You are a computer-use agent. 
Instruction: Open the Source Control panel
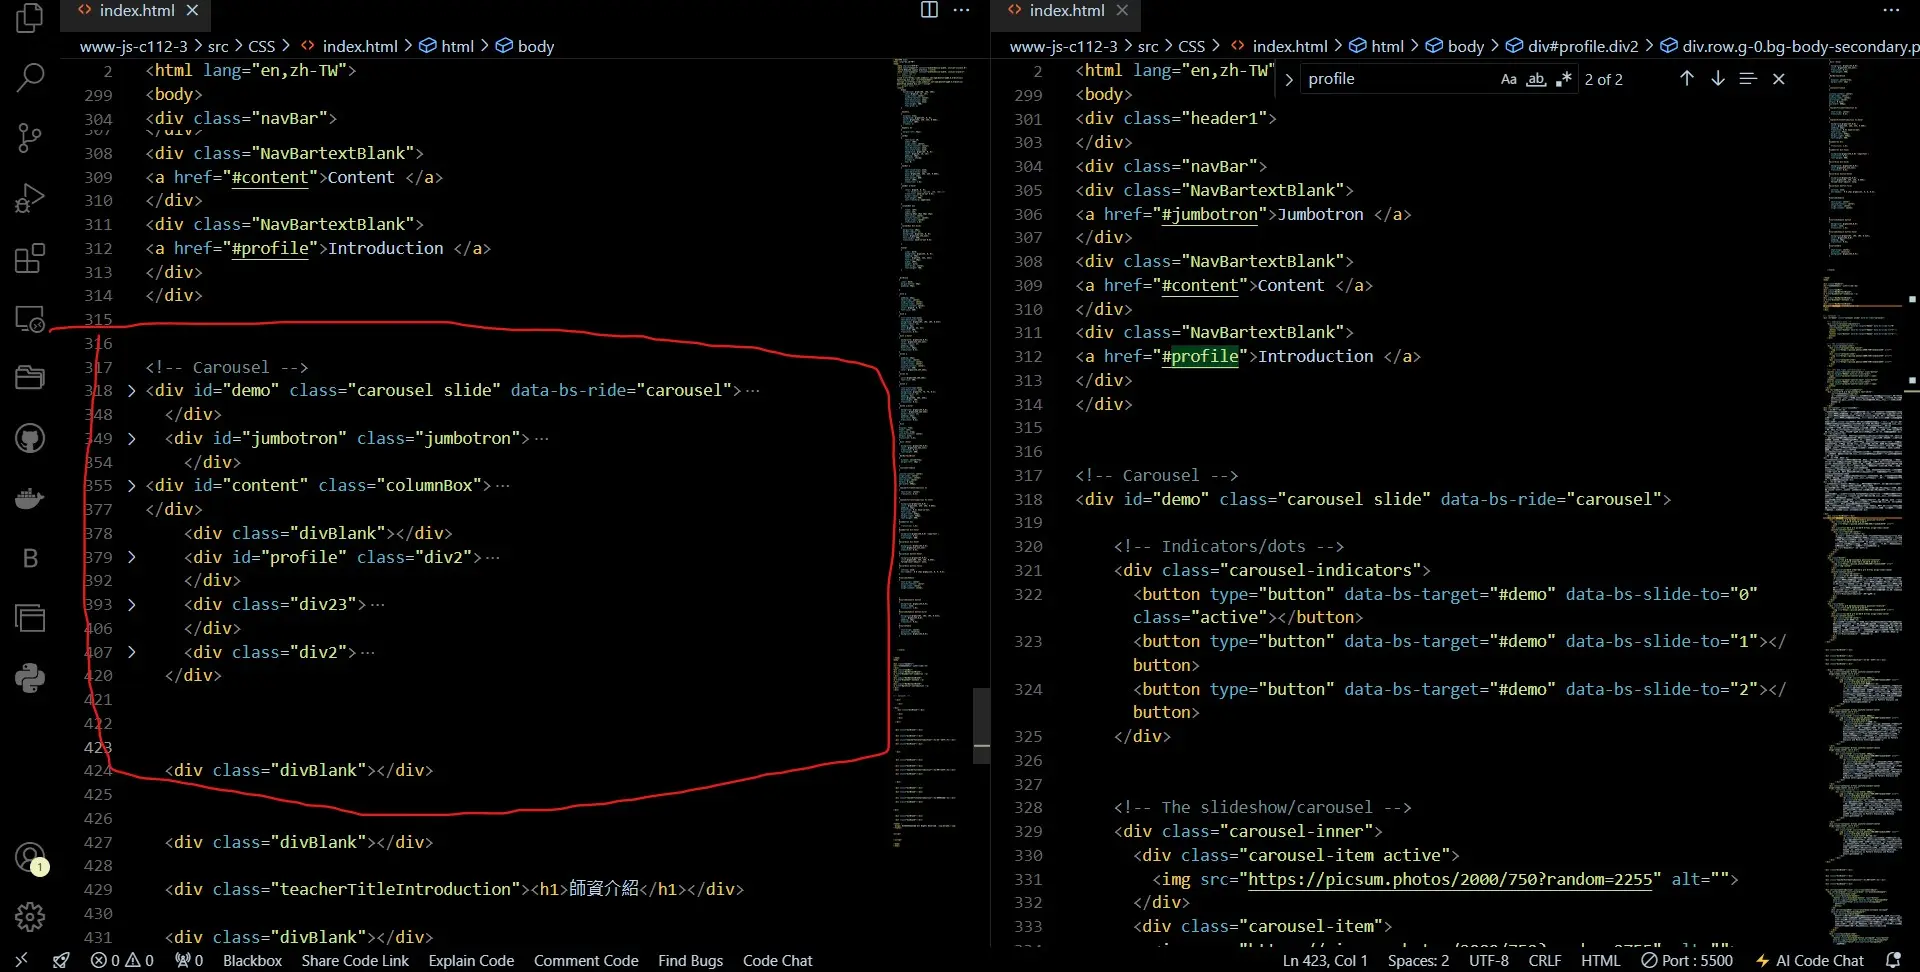click(x=30, y=137)
